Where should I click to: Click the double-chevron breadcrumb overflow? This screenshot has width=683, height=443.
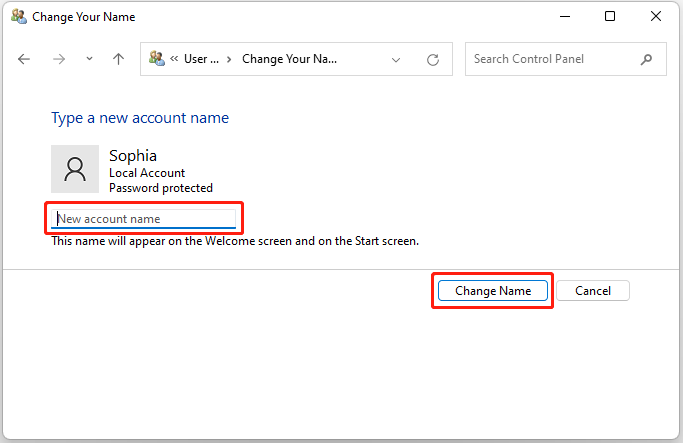click(x=174, y=59)
